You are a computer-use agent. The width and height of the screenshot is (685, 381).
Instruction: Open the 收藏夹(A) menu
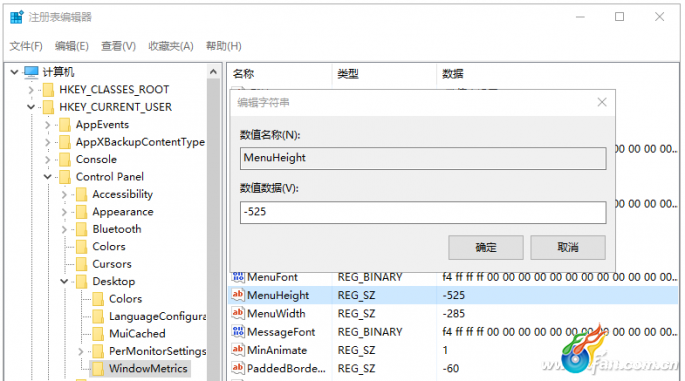pyautogui.click(x=171, y=46)
